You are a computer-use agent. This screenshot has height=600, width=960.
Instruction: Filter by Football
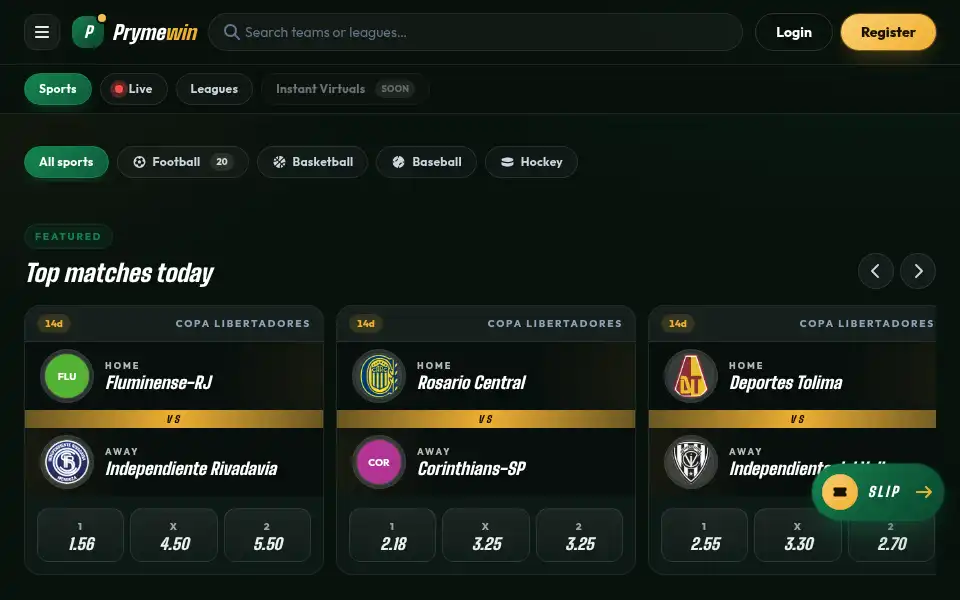[x=182, y=162]
